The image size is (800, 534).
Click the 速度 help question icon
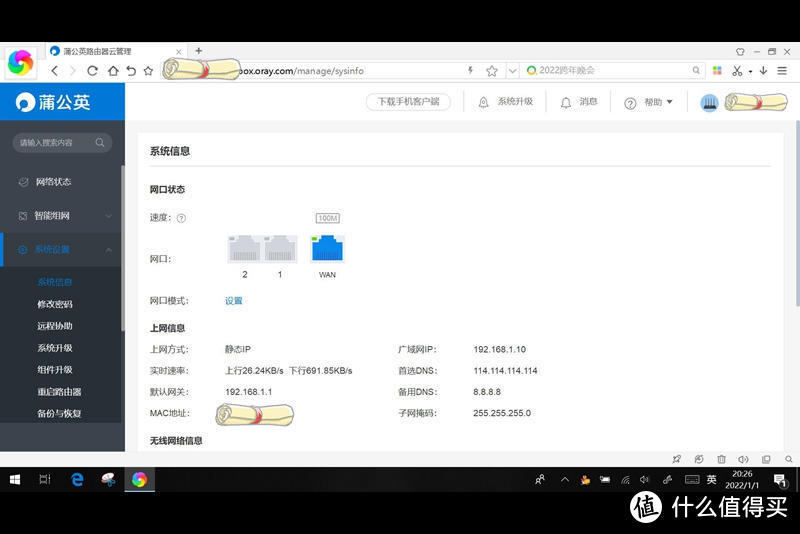[181, 218]
